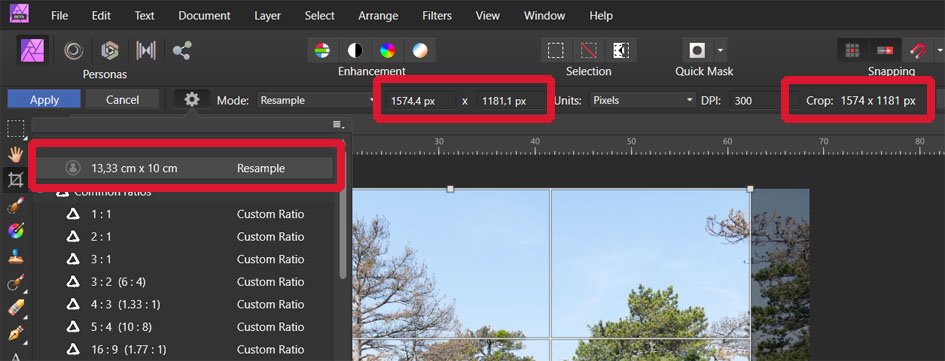Image resolution: width=945 pixels, height=361 pixels.
Task: Apply Auto White Balance enhancement
Action: click(x=420, y=51)
